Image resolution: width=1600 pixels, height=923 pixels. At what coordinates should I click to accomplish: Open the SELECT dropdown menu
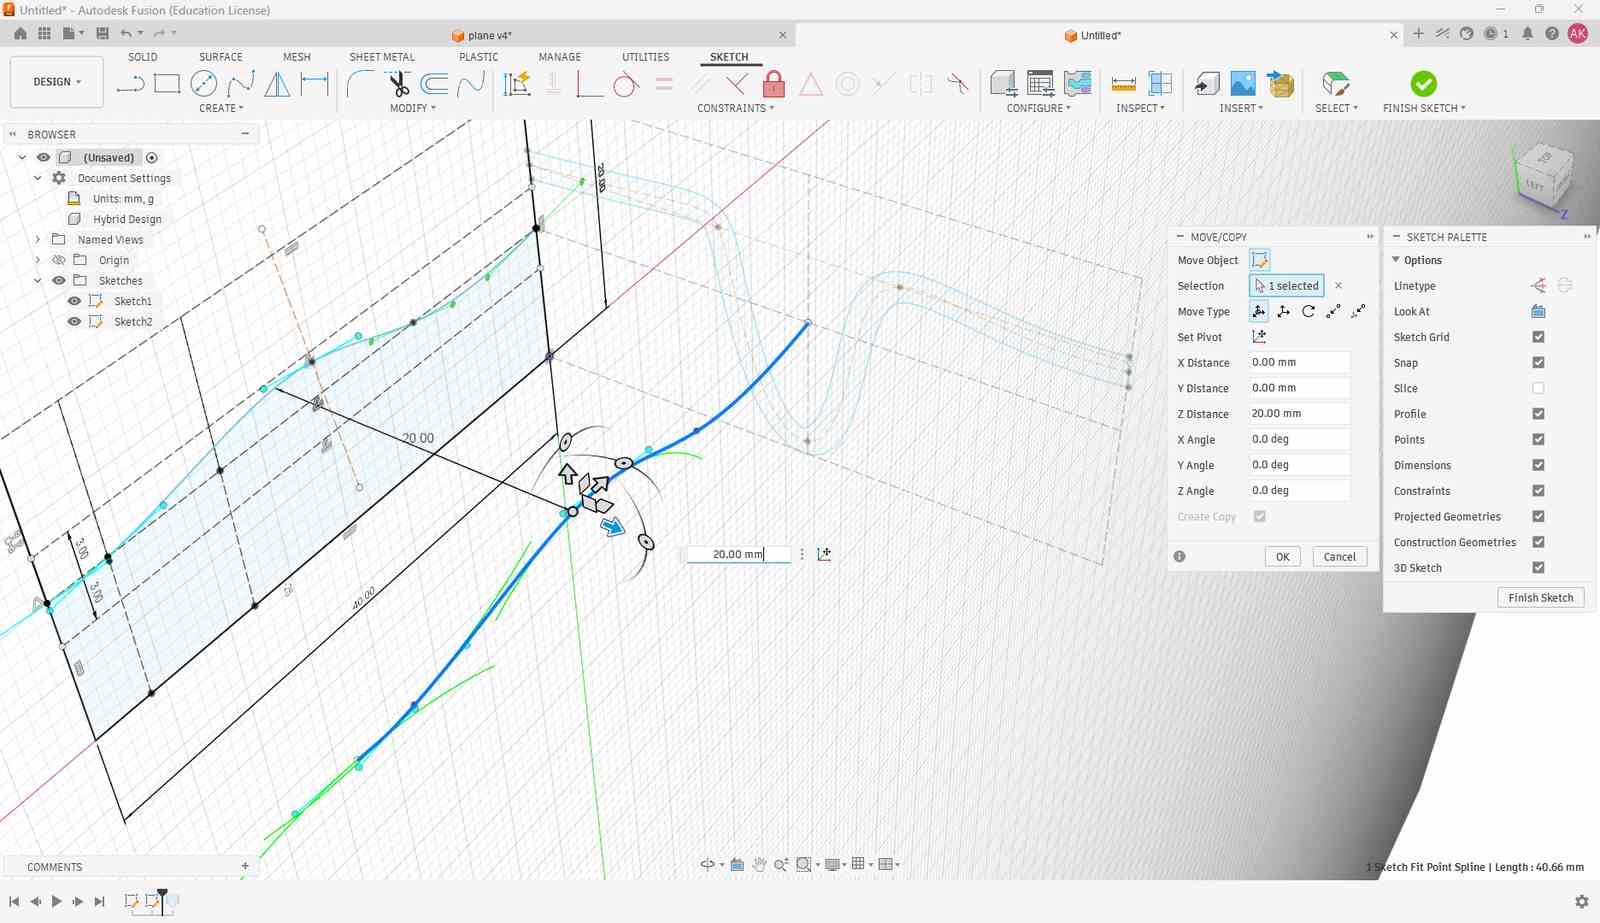(x=1336, y=108)
